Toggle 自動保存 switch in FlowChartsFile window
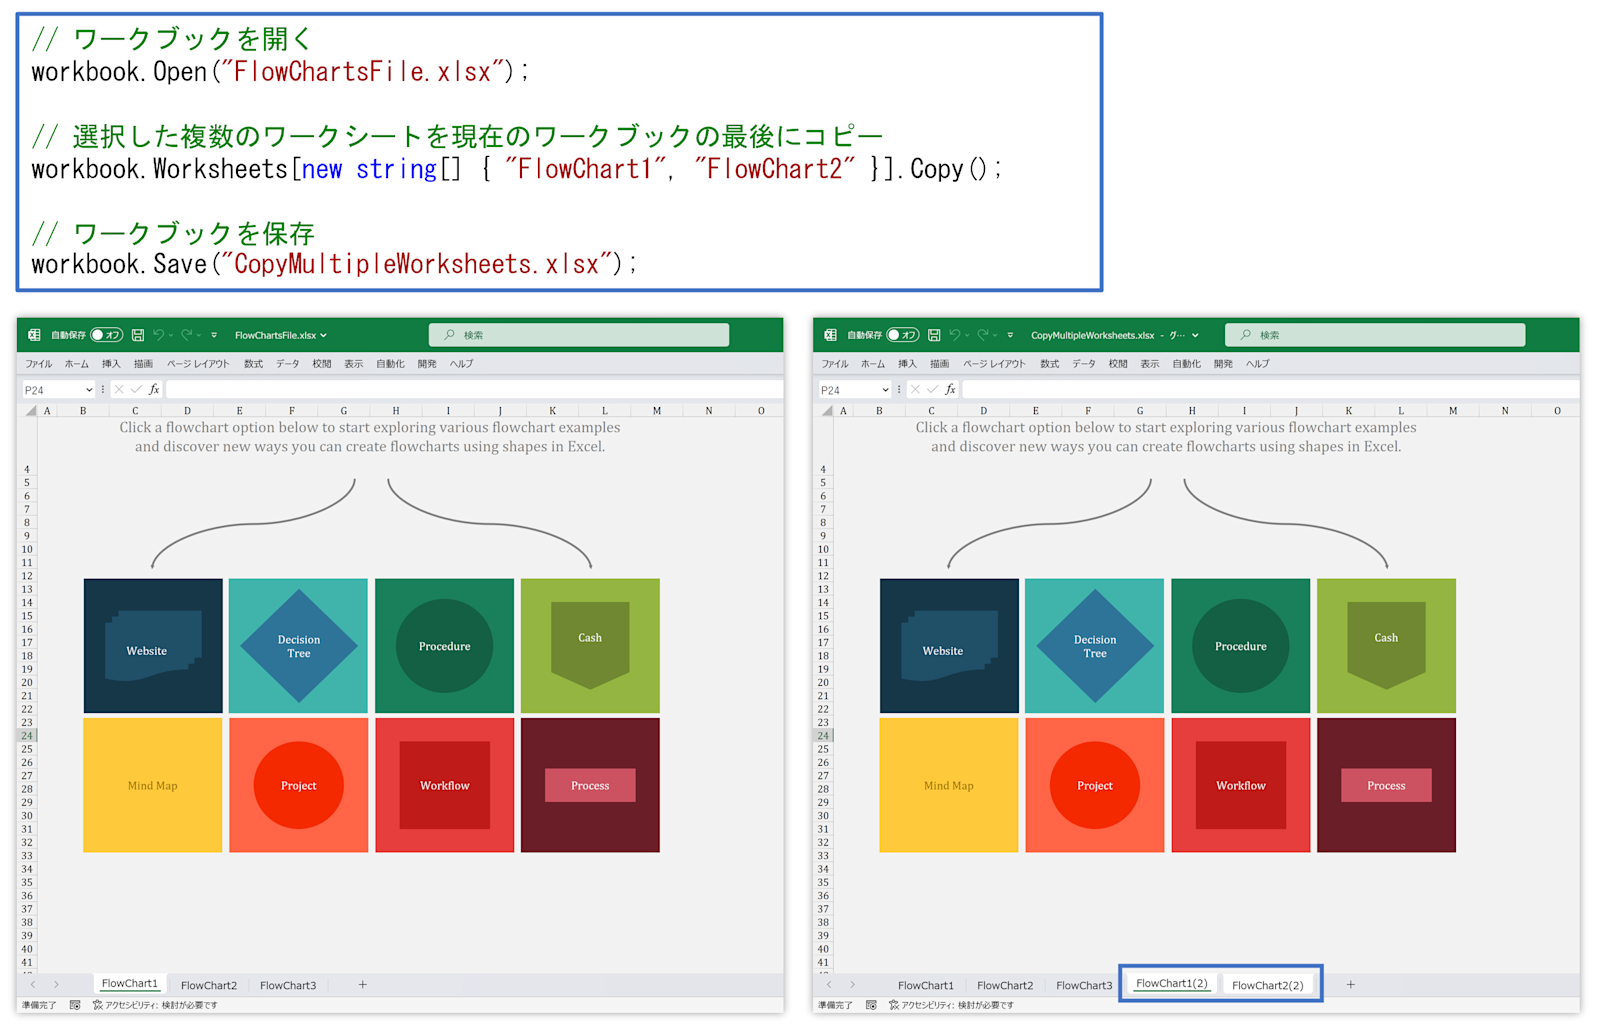This screenshot has height=1029, width=1600. point(106,335)
